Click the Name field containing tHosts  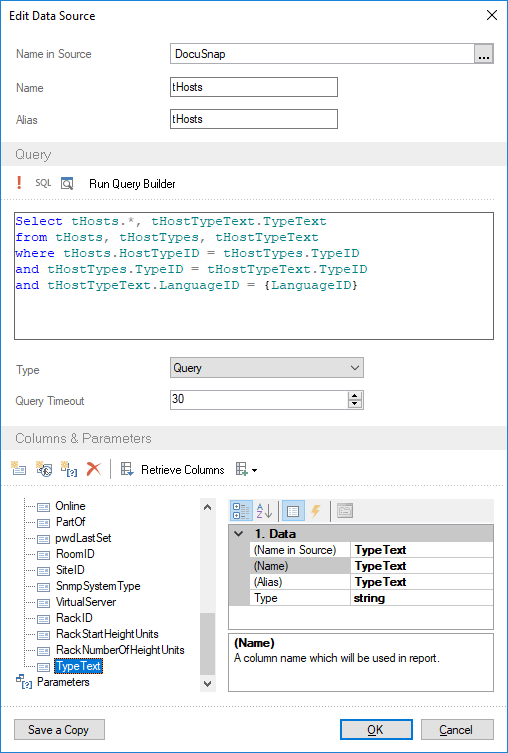[254, 87]
